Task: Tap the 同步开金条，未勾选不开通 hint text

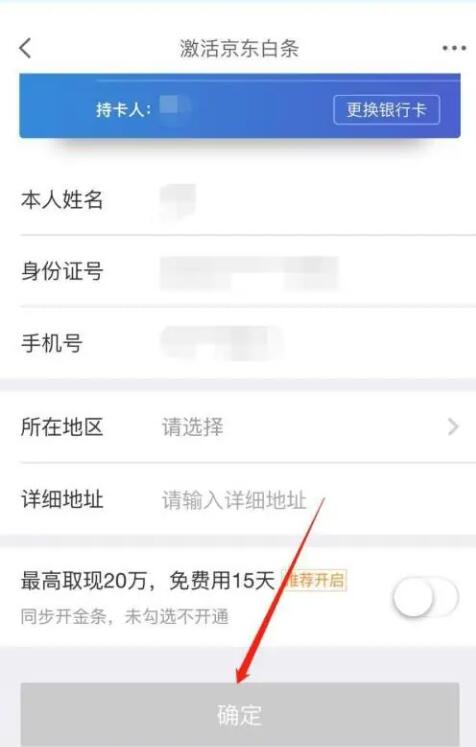Action: pyautogui.click(x=125, y=616)
